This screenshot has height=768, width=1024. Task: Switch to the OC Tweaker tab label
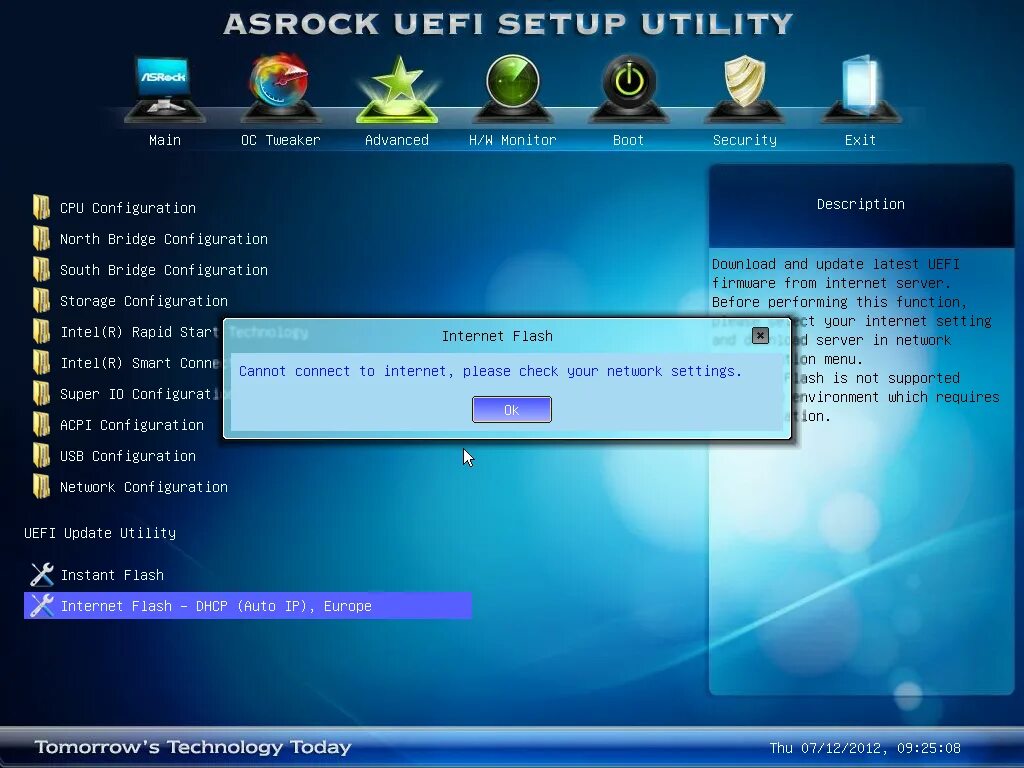point(281,140)
